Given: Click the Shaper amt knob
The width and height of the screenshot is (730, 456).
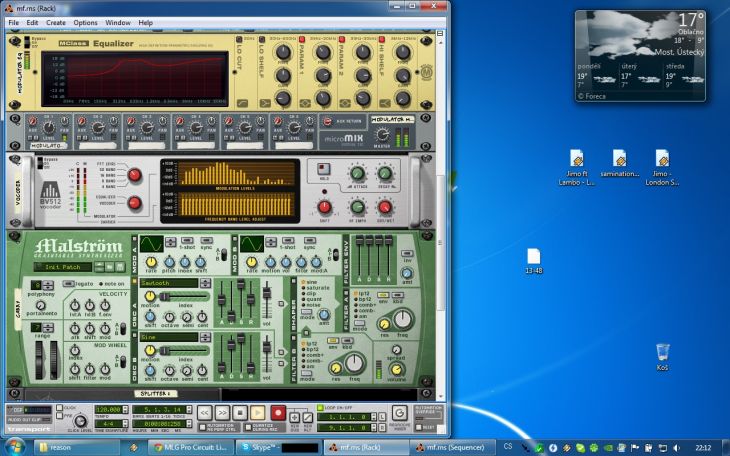Looking at the screenshot, I should [x=324, y=314].
